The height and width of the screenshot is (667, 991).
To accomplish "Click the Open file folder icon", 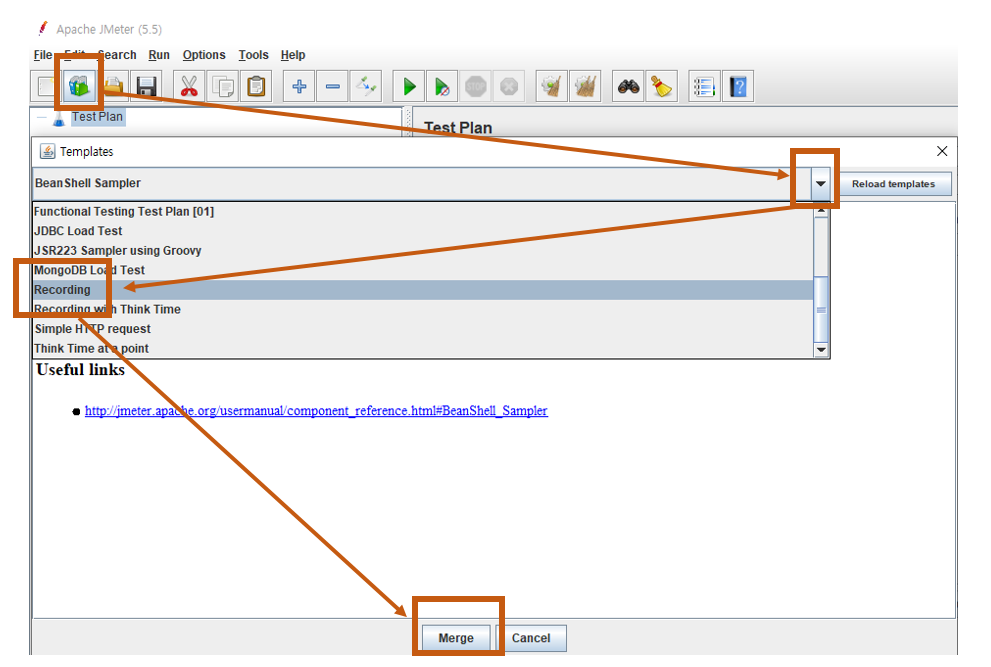I will point(114,86).
